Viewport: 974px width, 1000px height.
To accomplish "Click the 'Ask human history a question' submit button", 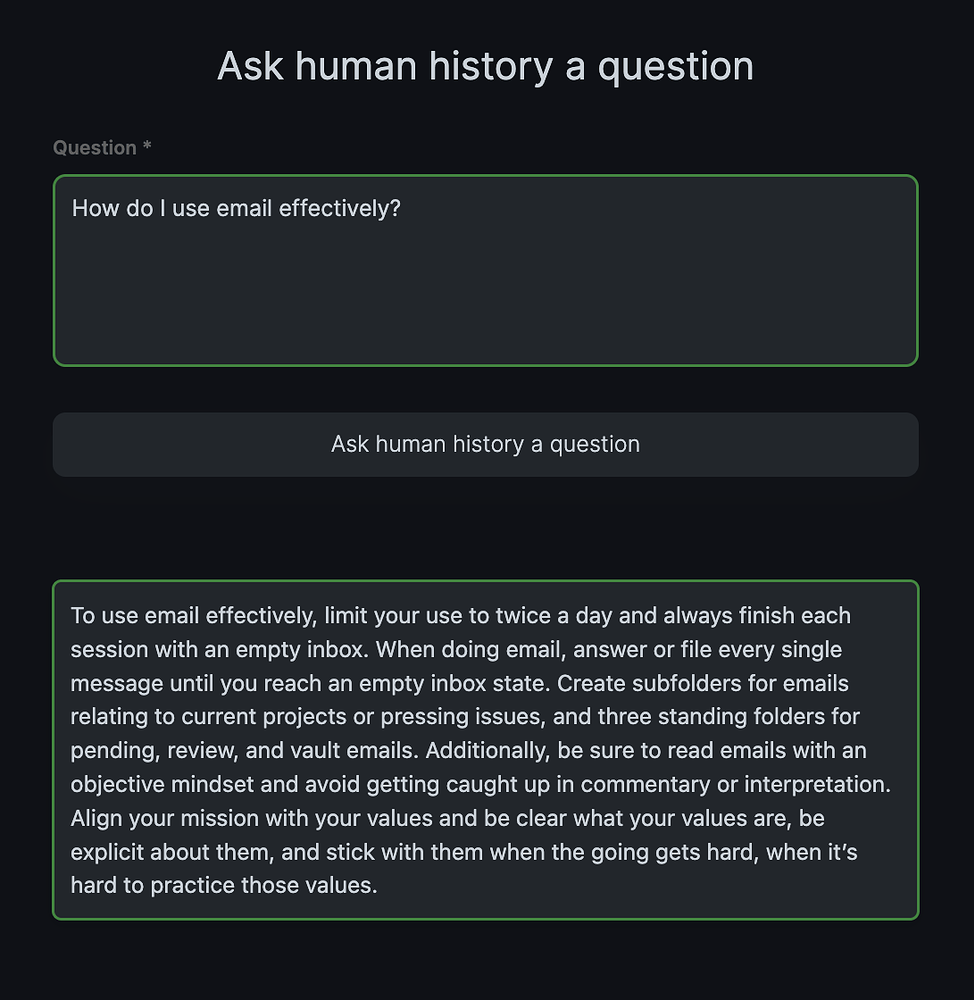I will tap(485, 444).
